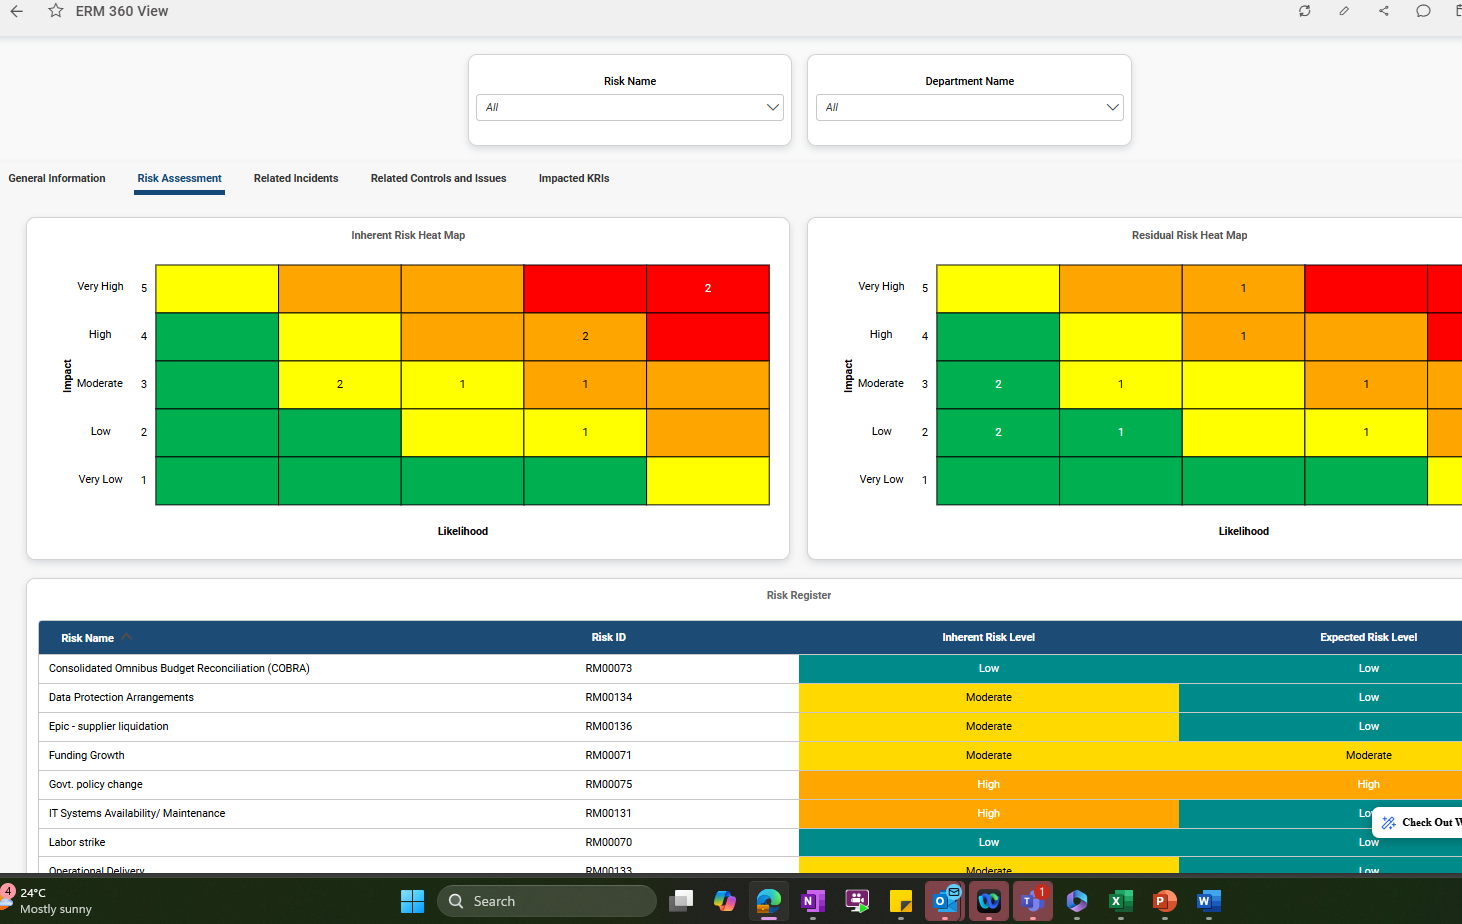Click the Inherent Risk Level column header
This screenshot has width=1462, height=924.
coord(988,637)
